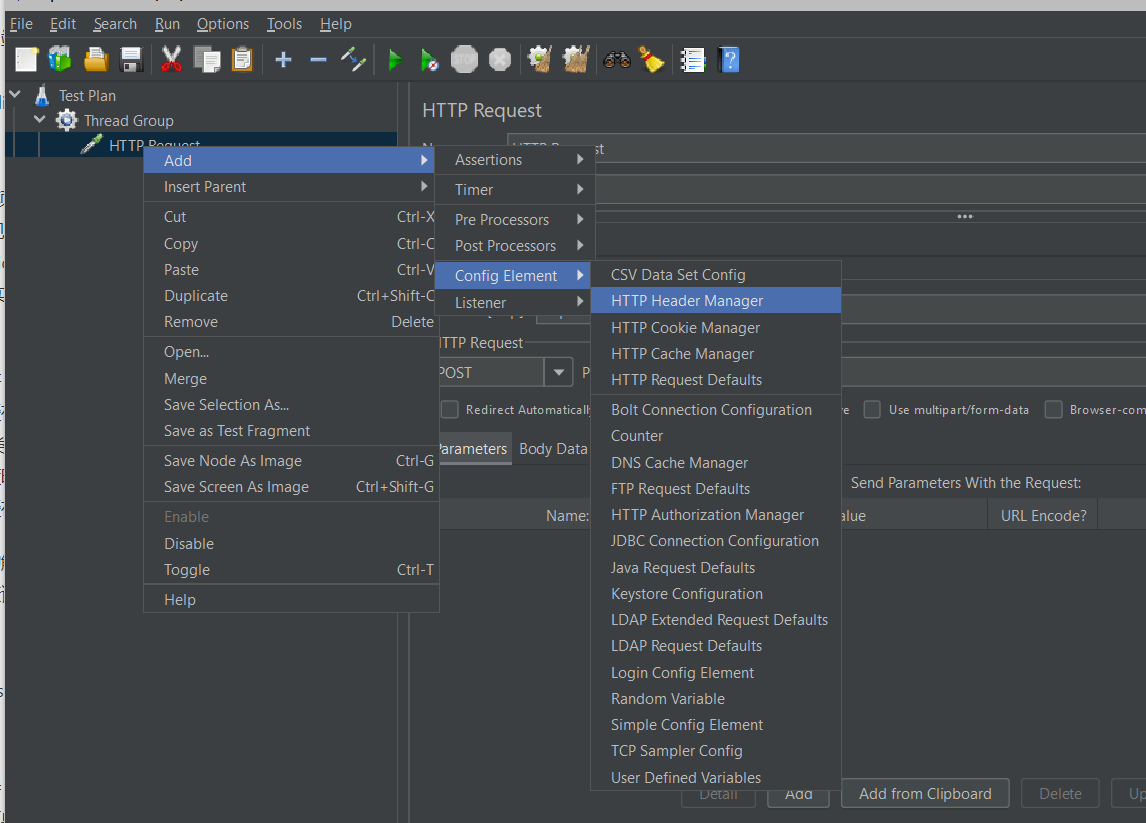Expand the Listener submenu
The height and width of the screenshot is (823, 1146).
coord(512,303)
